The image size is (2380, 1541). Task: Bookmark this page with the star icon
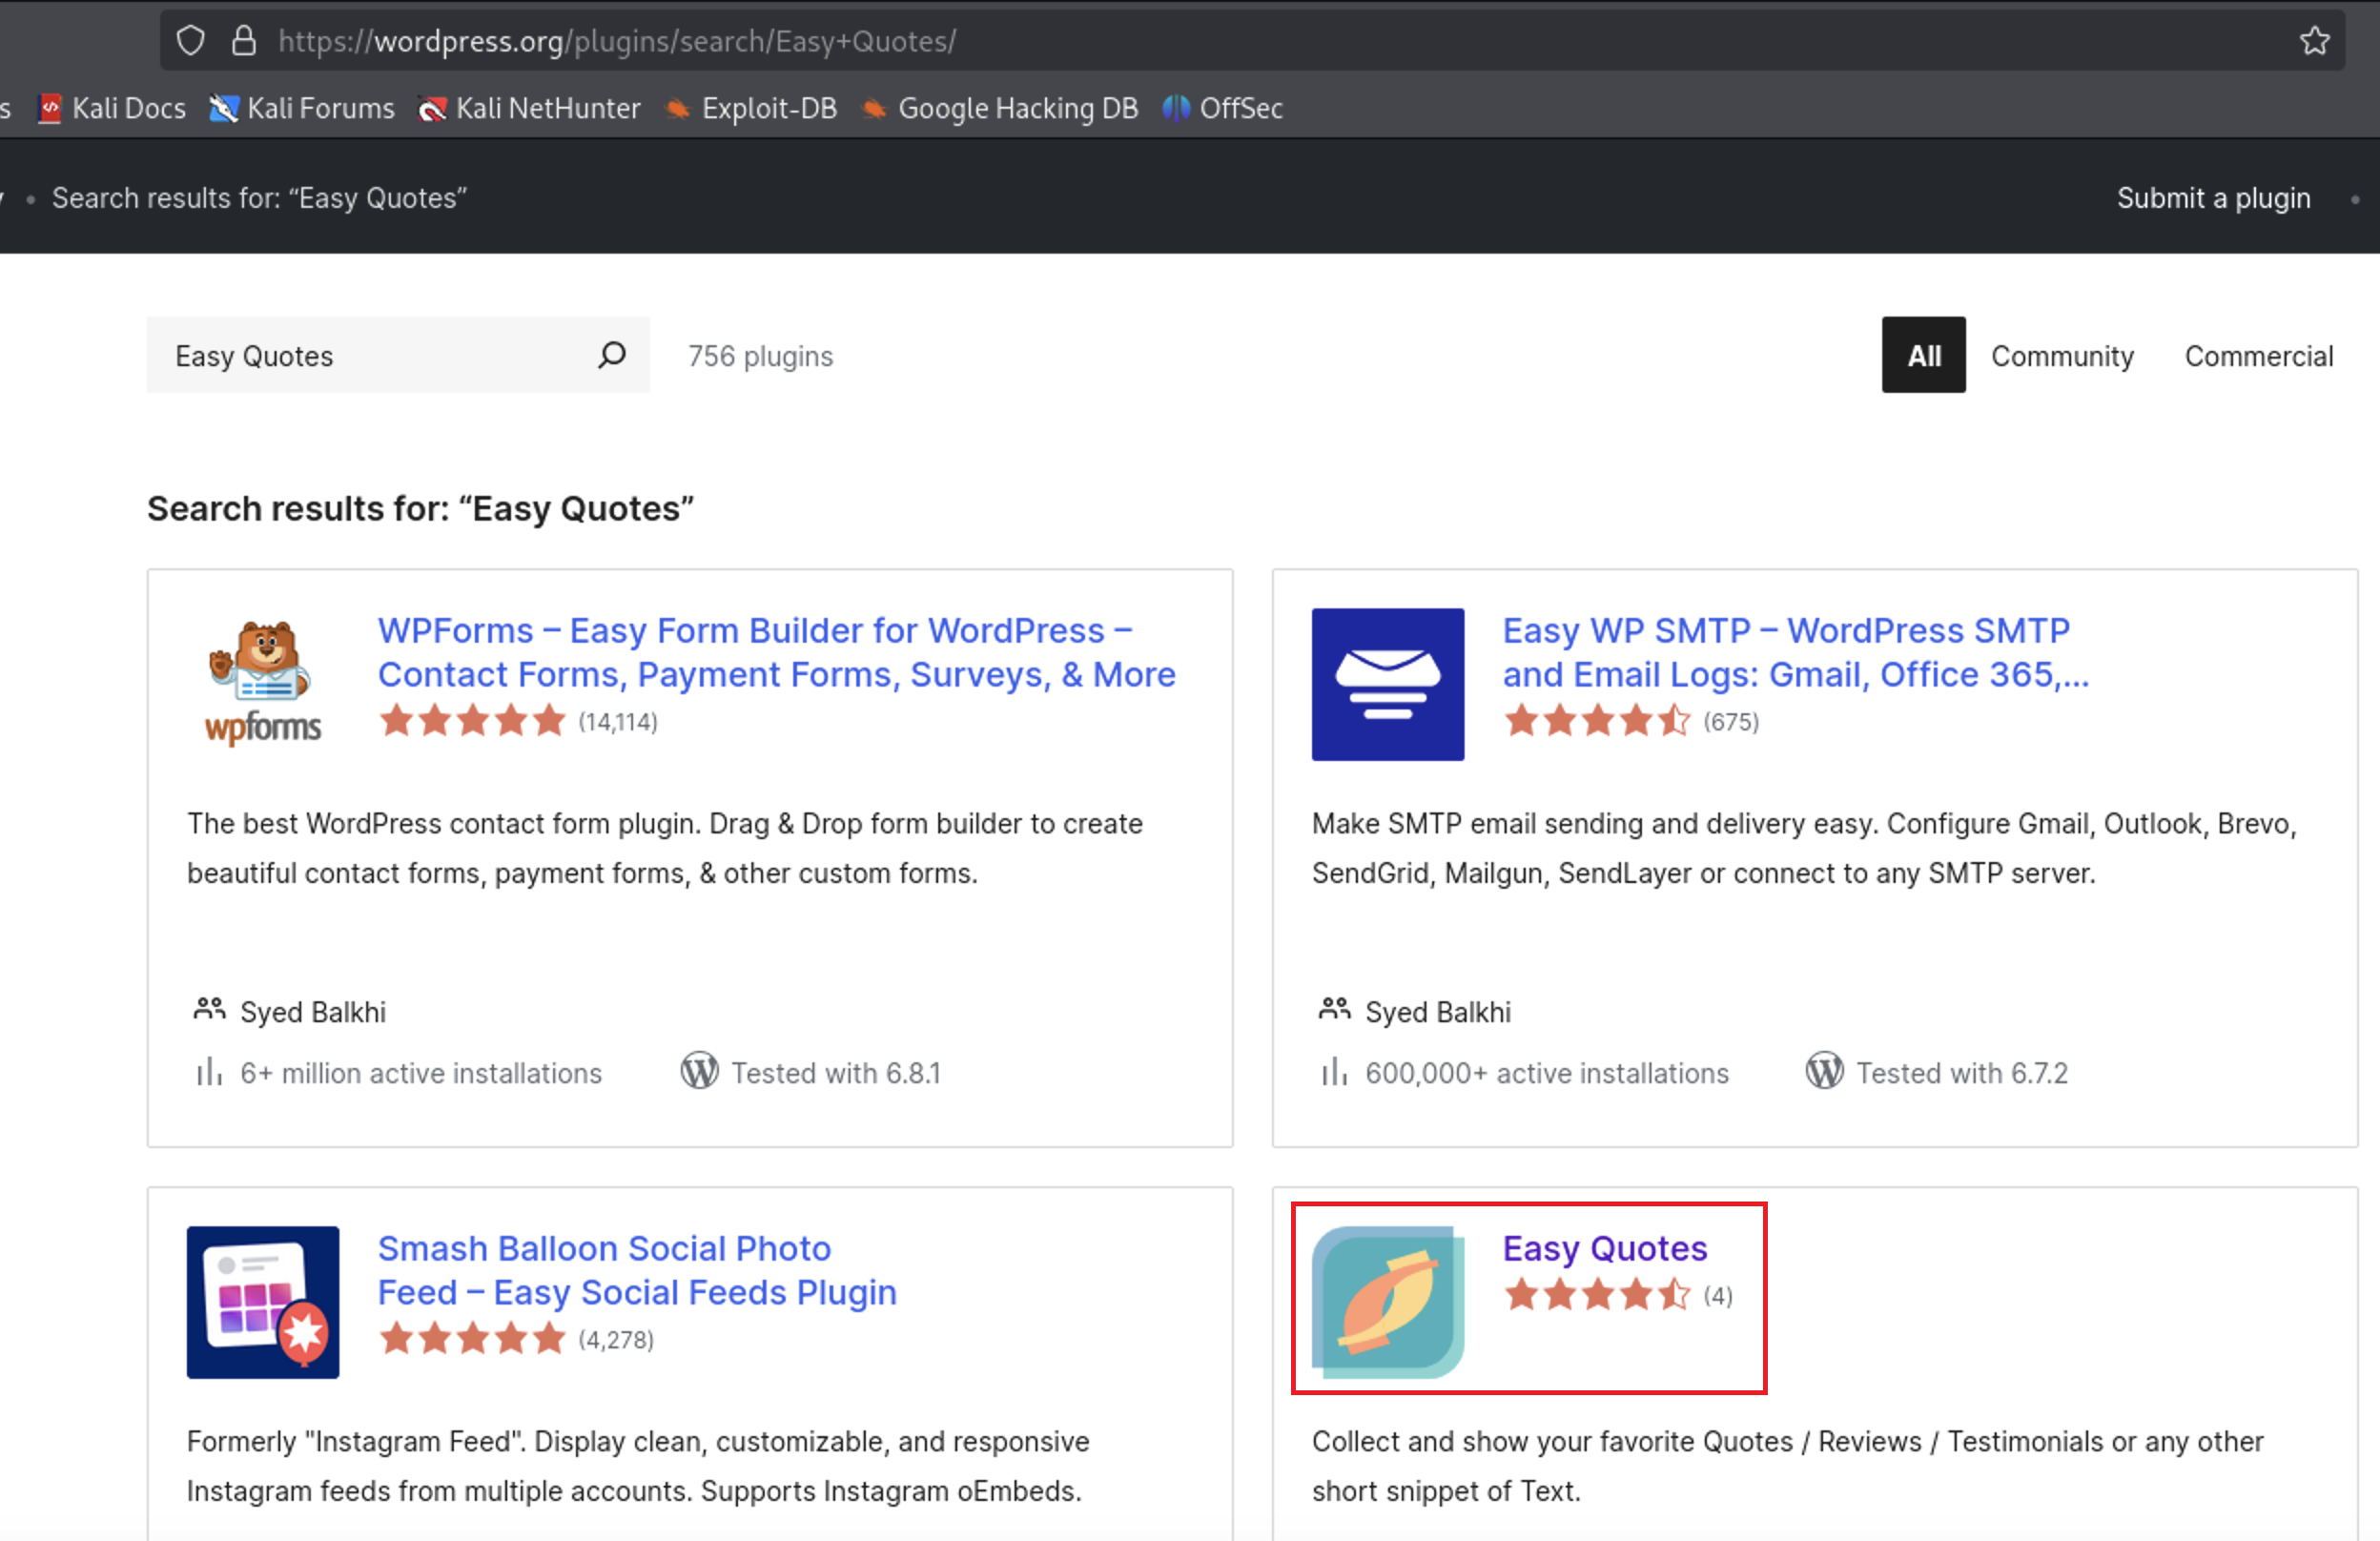pyautogui.click(x=2314, y=41)
